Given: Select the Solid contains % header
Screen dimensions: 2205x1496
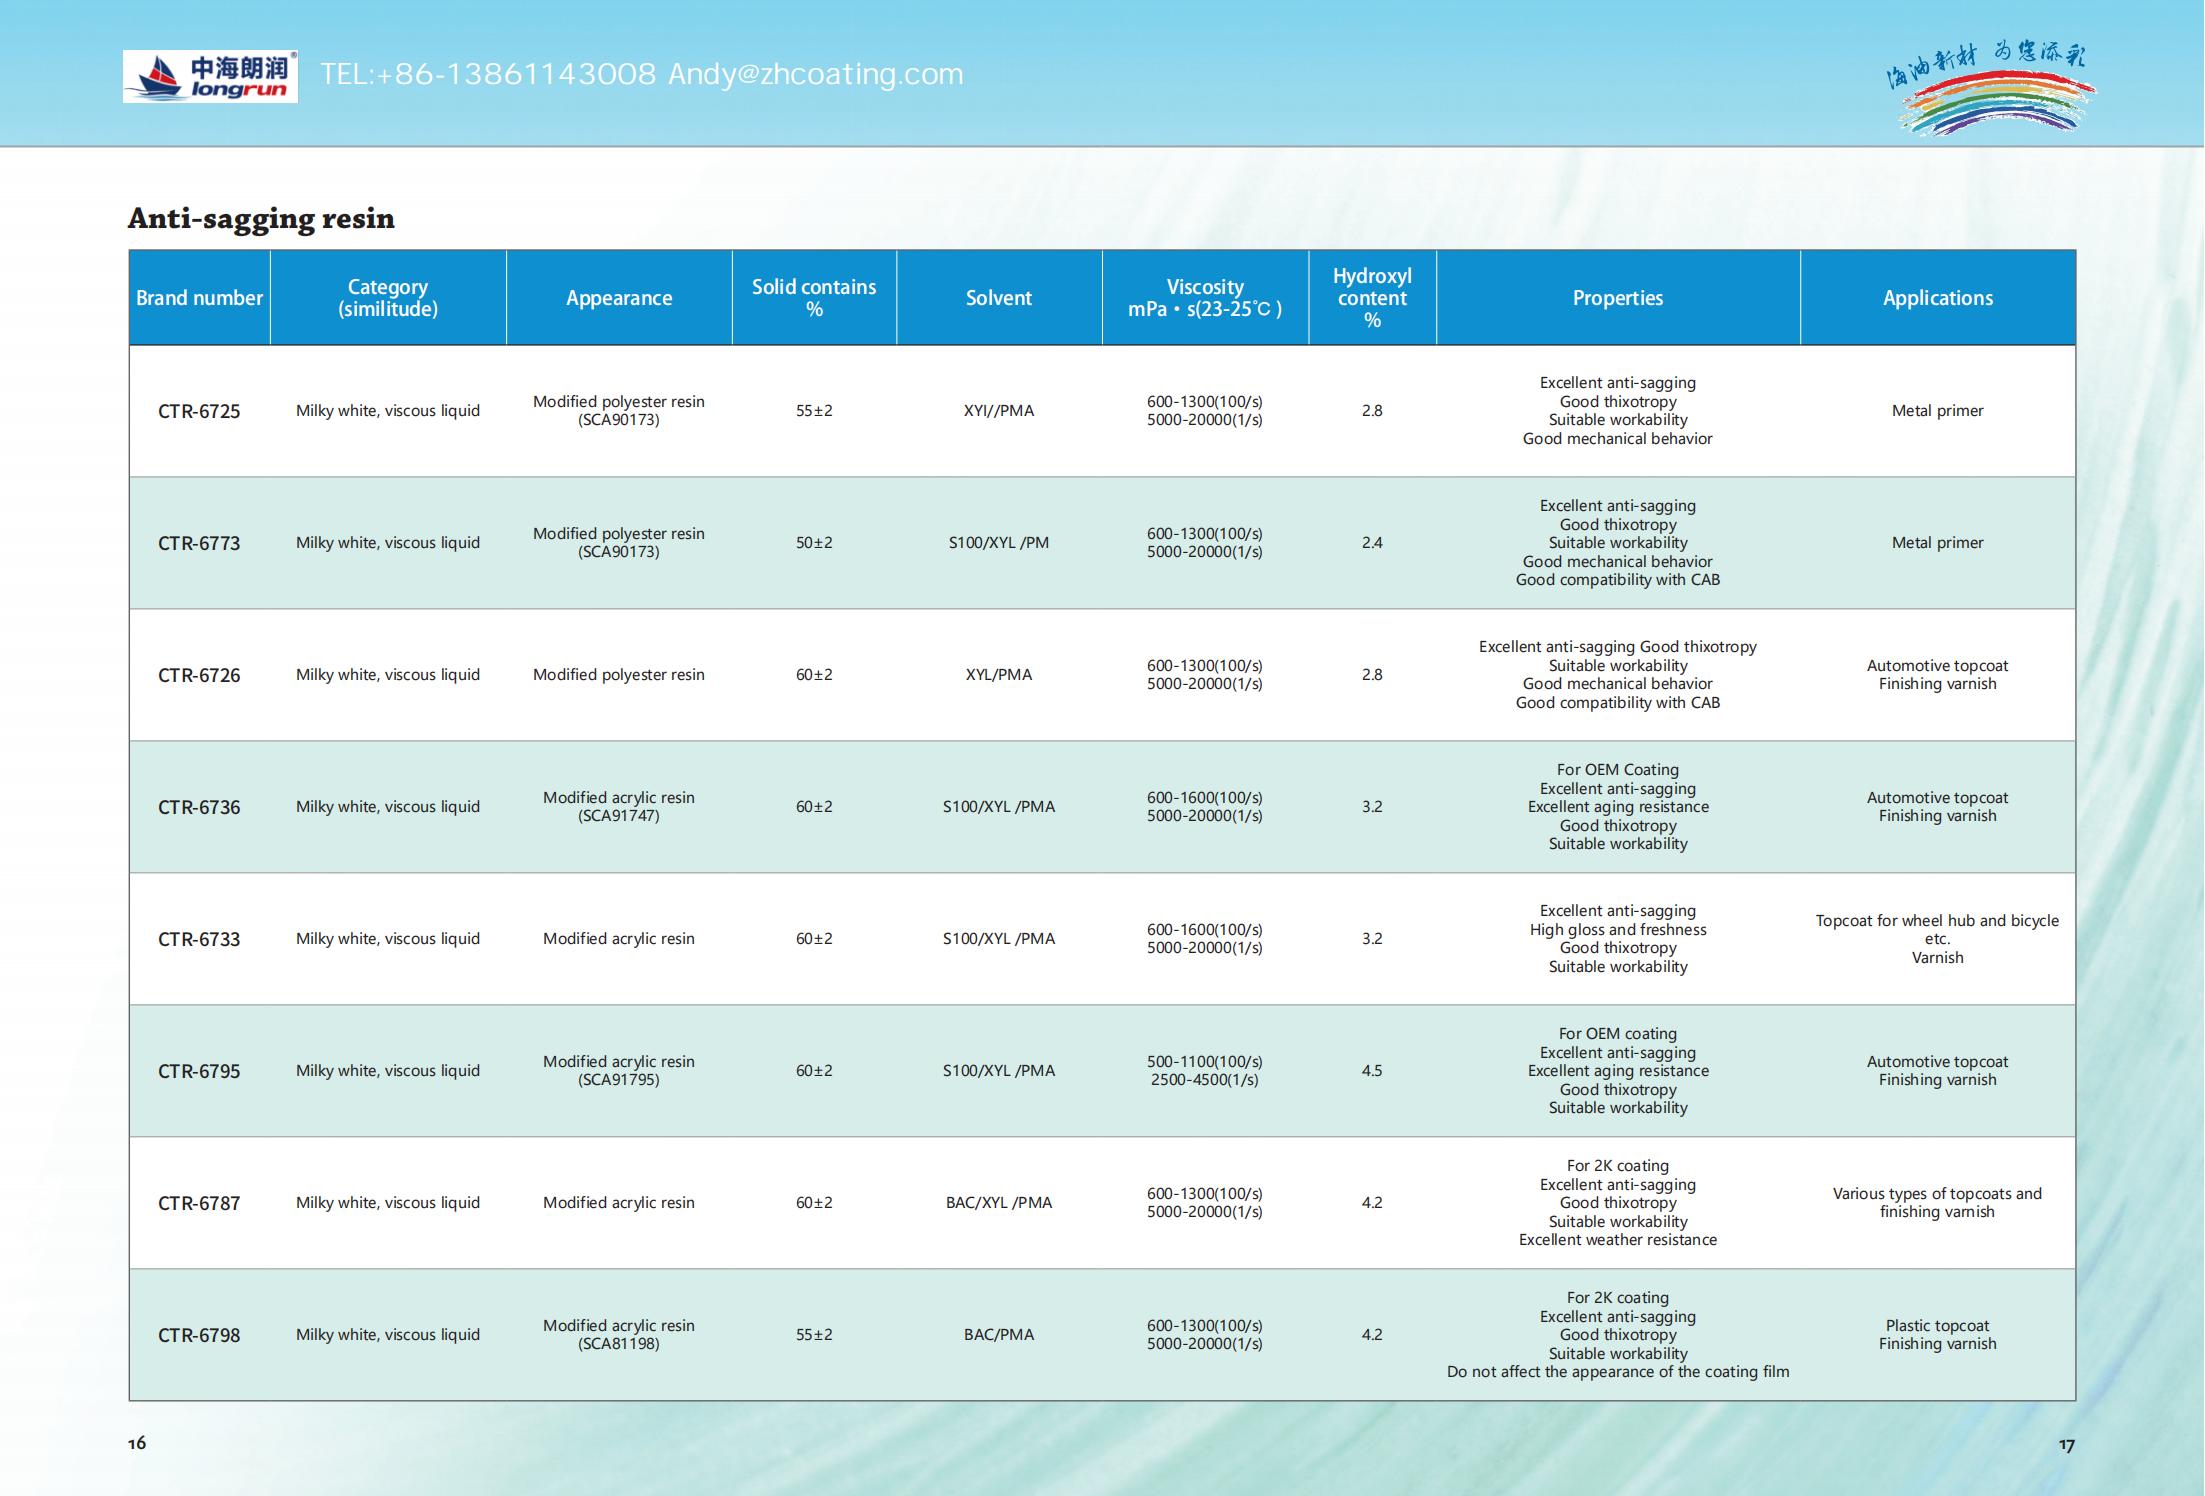Looking at the screenshot, I should coord(814,298).
